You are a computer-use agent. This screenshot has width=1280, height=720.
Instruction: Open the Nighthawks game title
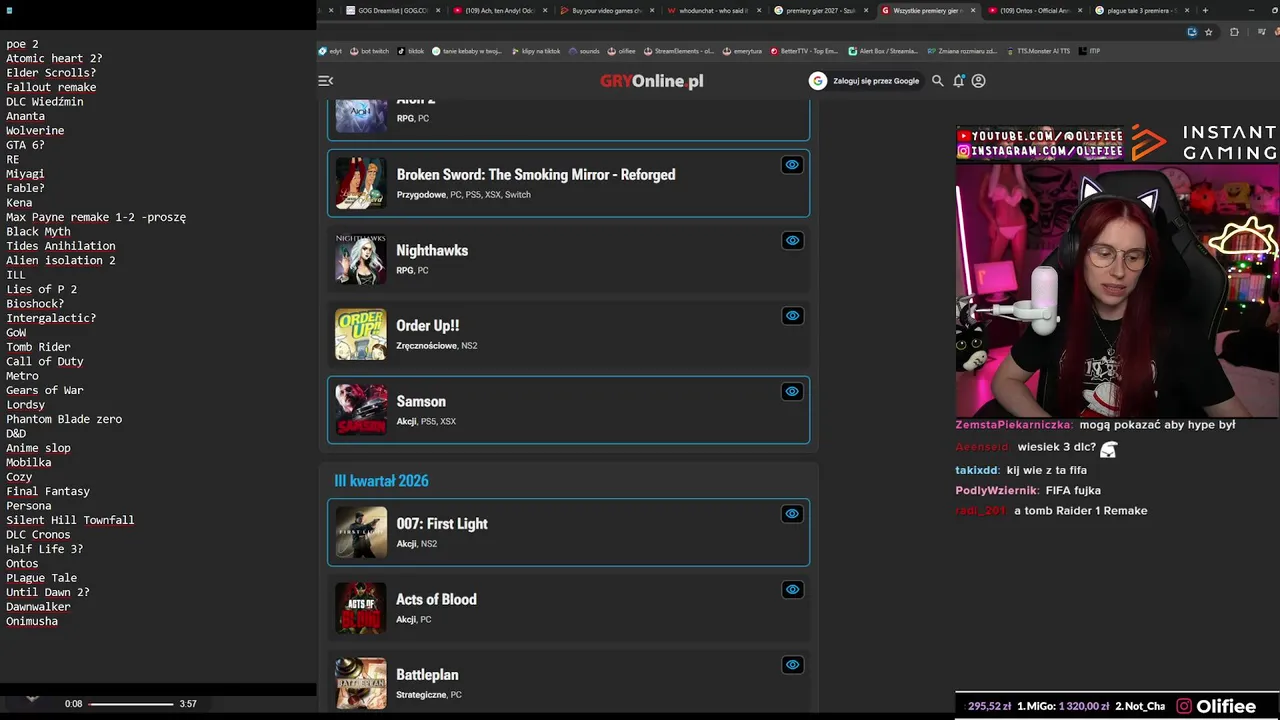click(x=432, y=251)
